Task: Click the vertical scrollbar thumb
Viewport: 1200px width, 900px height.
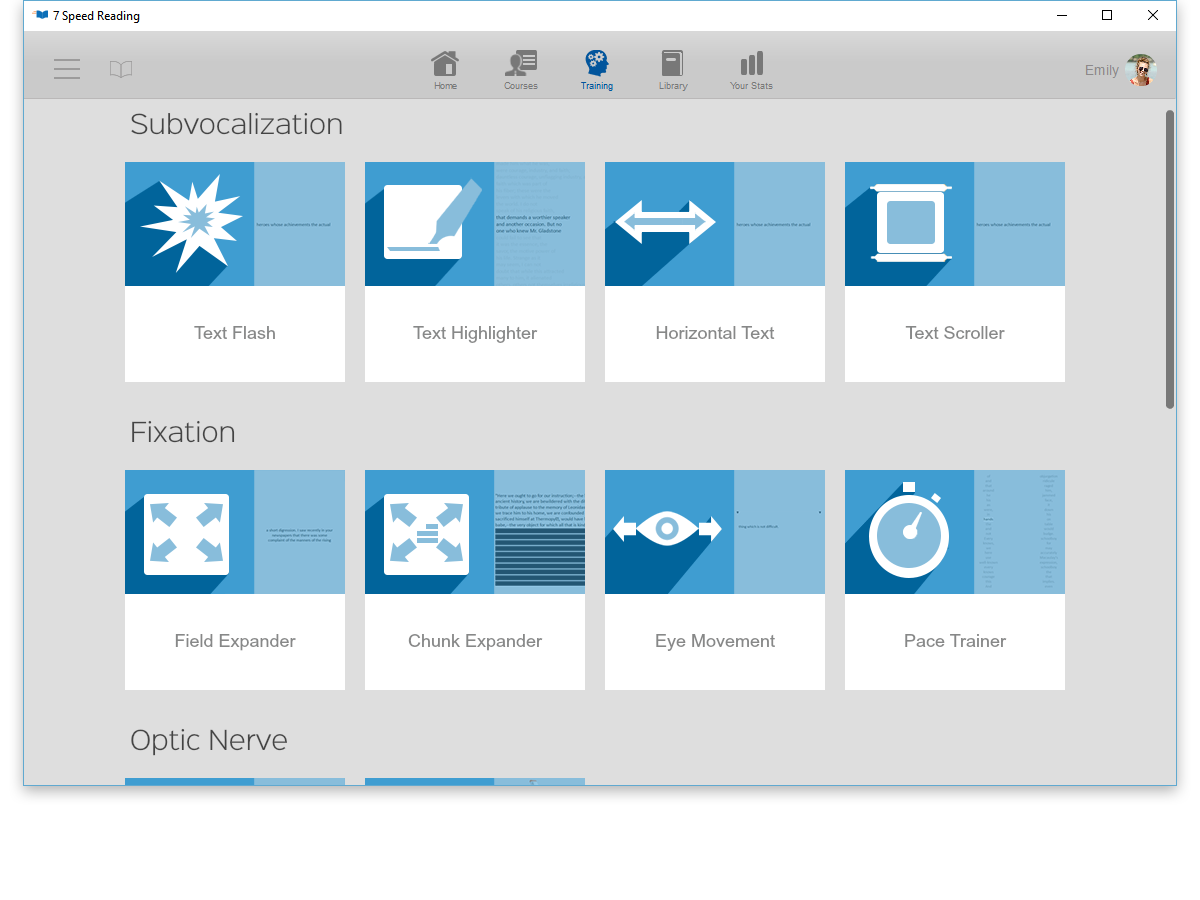Action: coord(1170,259)
